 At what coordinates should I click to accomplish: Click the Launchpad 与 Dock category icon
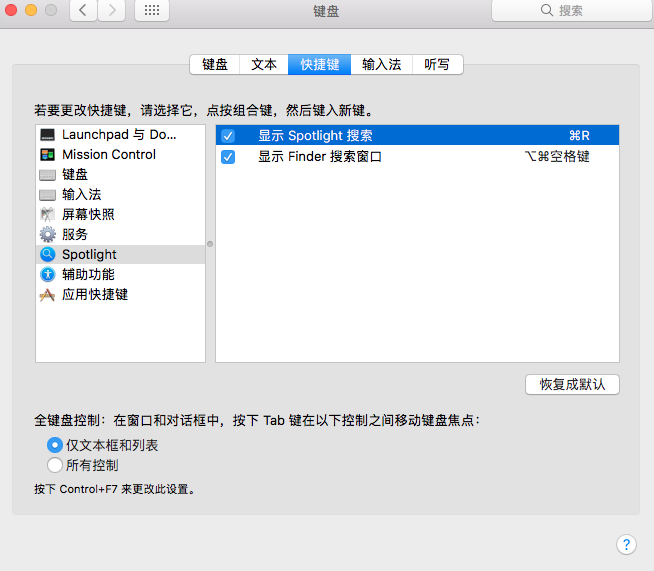[x=47, y=135]
